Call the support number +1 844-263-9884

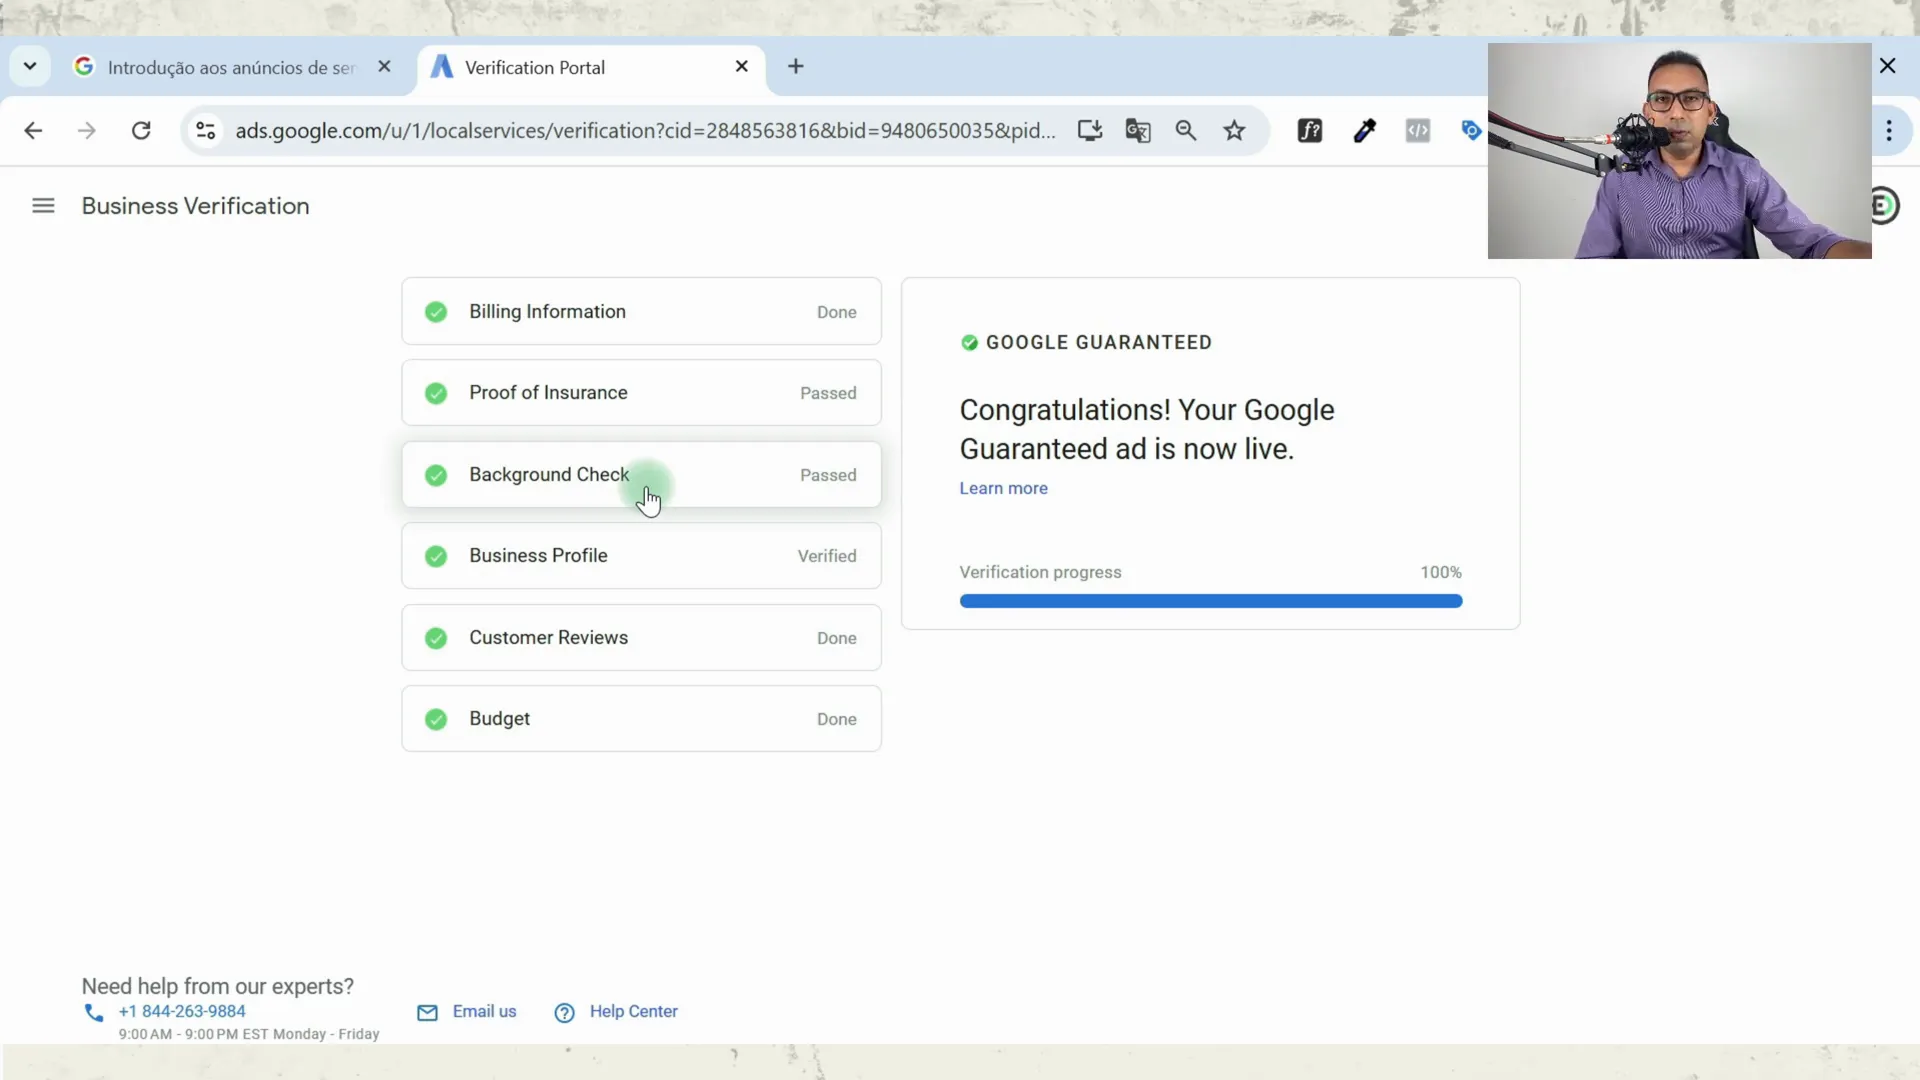point(182,1011)
